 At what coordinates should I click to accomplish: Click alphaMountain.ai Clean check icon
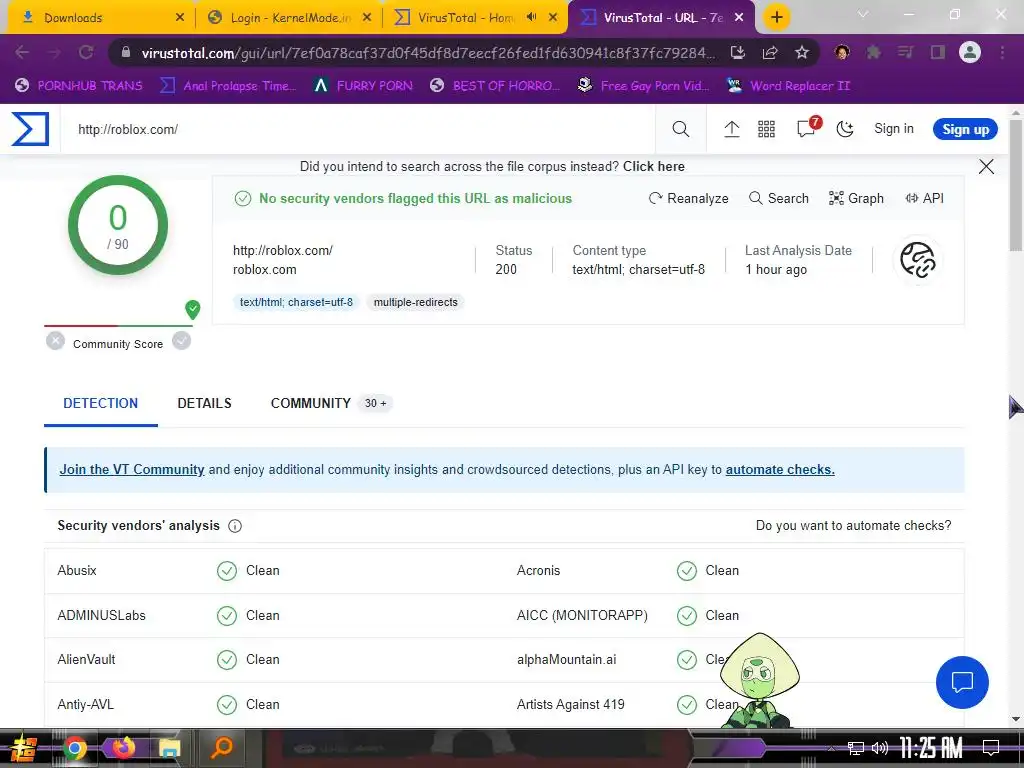[x=686, y=660]
